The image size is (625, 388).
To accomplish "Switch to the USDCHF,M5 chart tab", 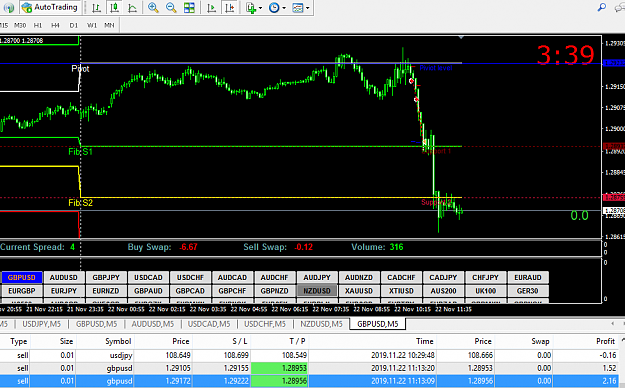I will pyautogui.click(x=265, y=324).
